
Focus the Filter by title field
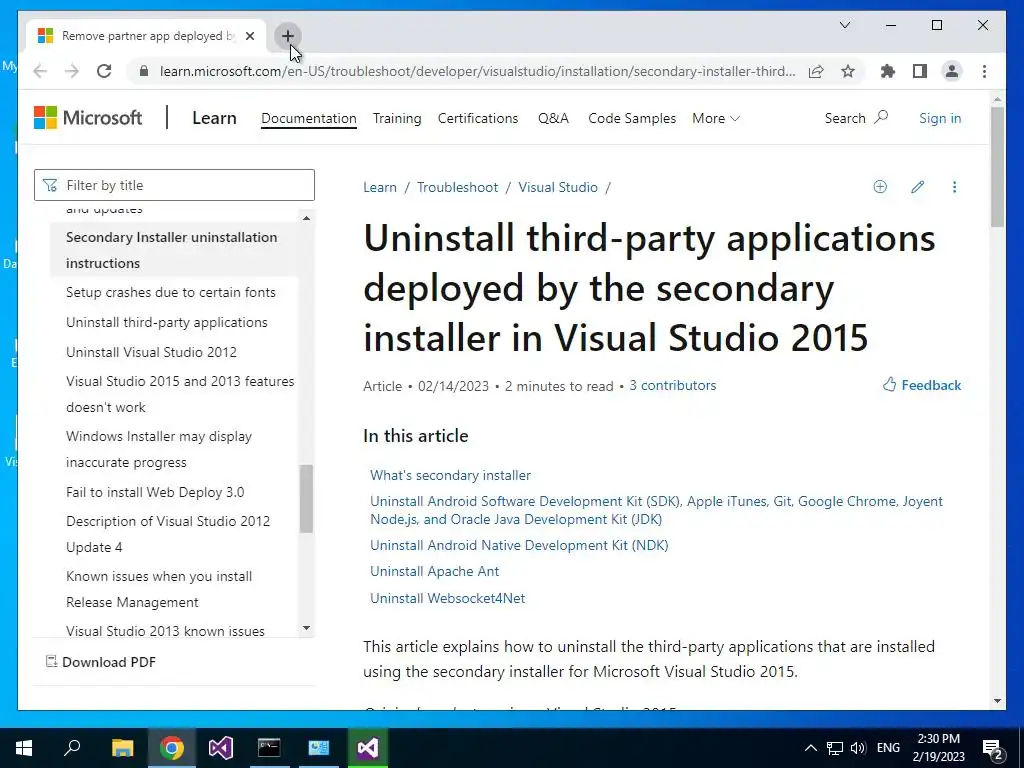[x=174, y=185]
